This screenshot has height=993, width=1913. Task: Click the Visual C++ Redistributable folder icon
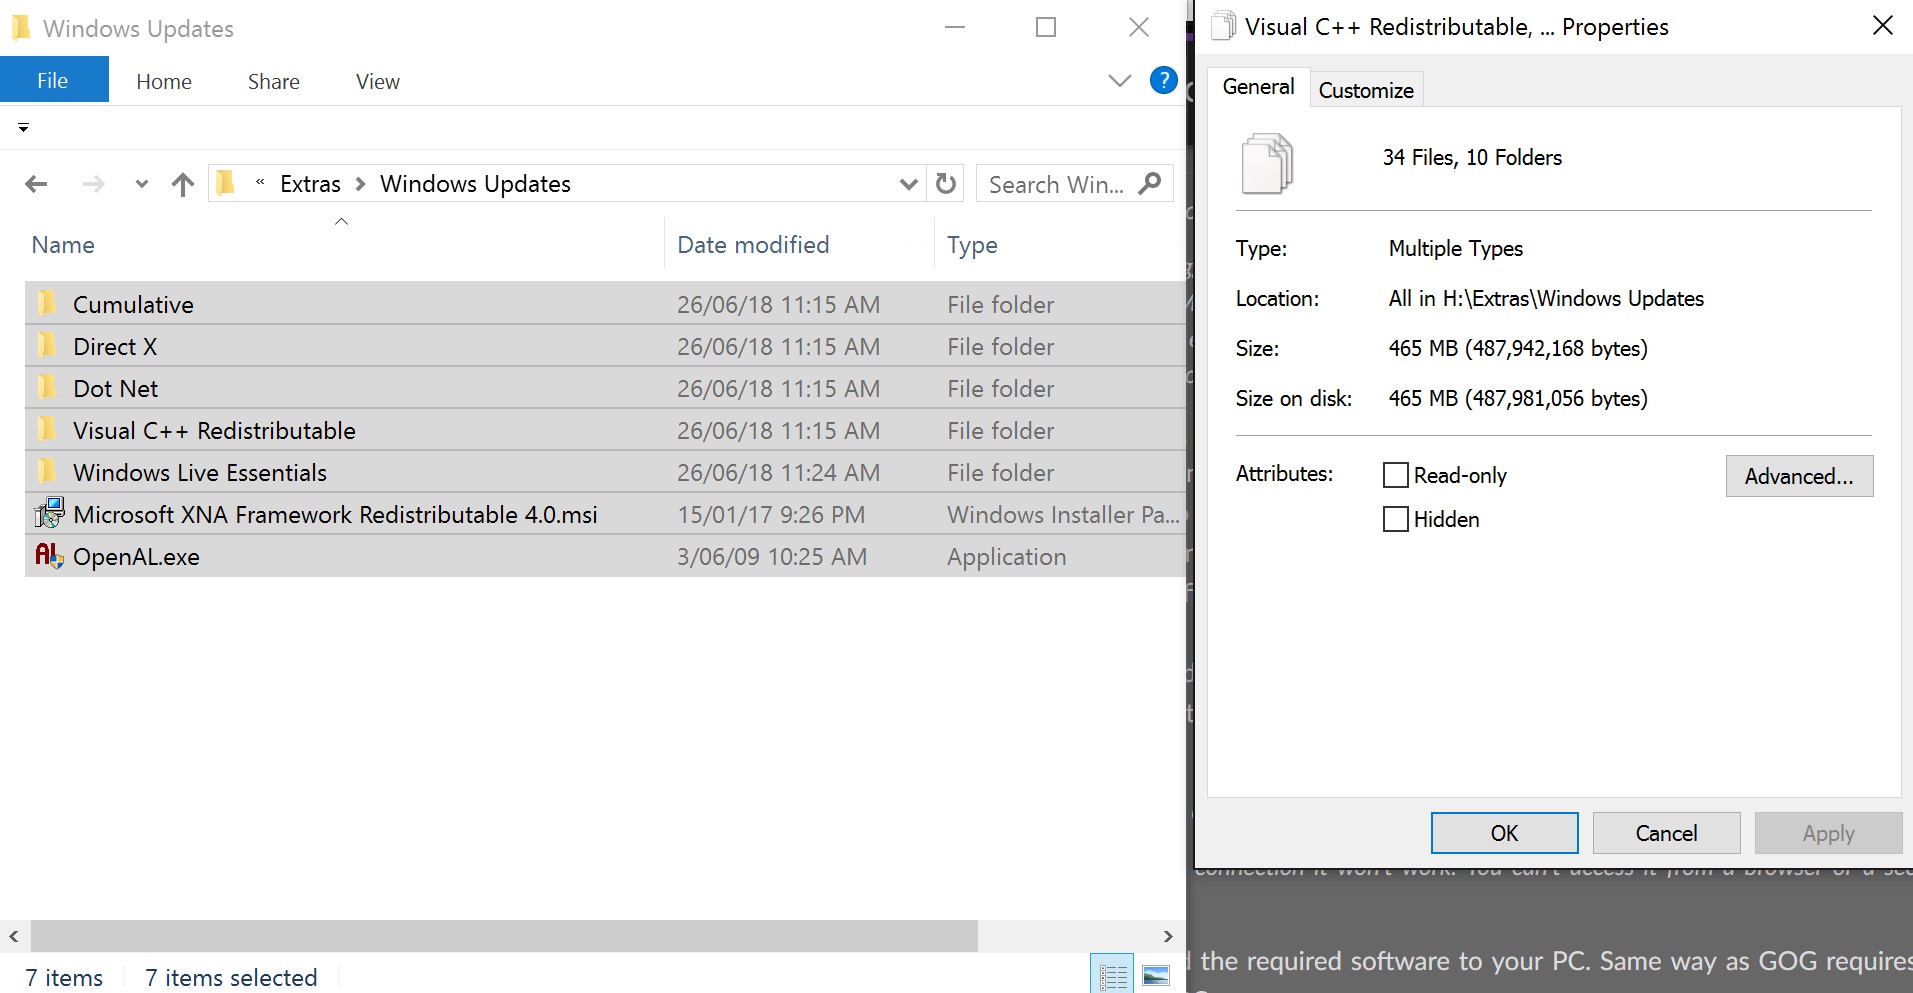[47, 429]
